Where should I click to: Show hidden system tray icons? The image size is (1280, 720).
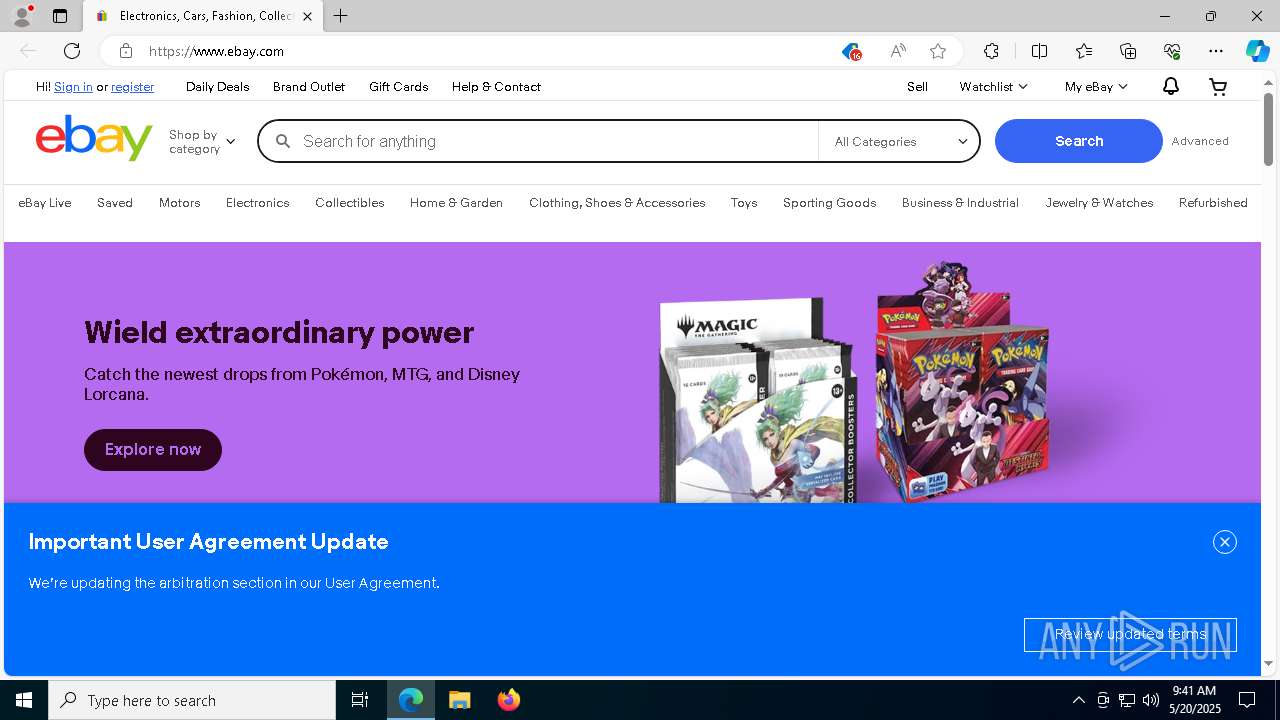[x=1078, y=700]
